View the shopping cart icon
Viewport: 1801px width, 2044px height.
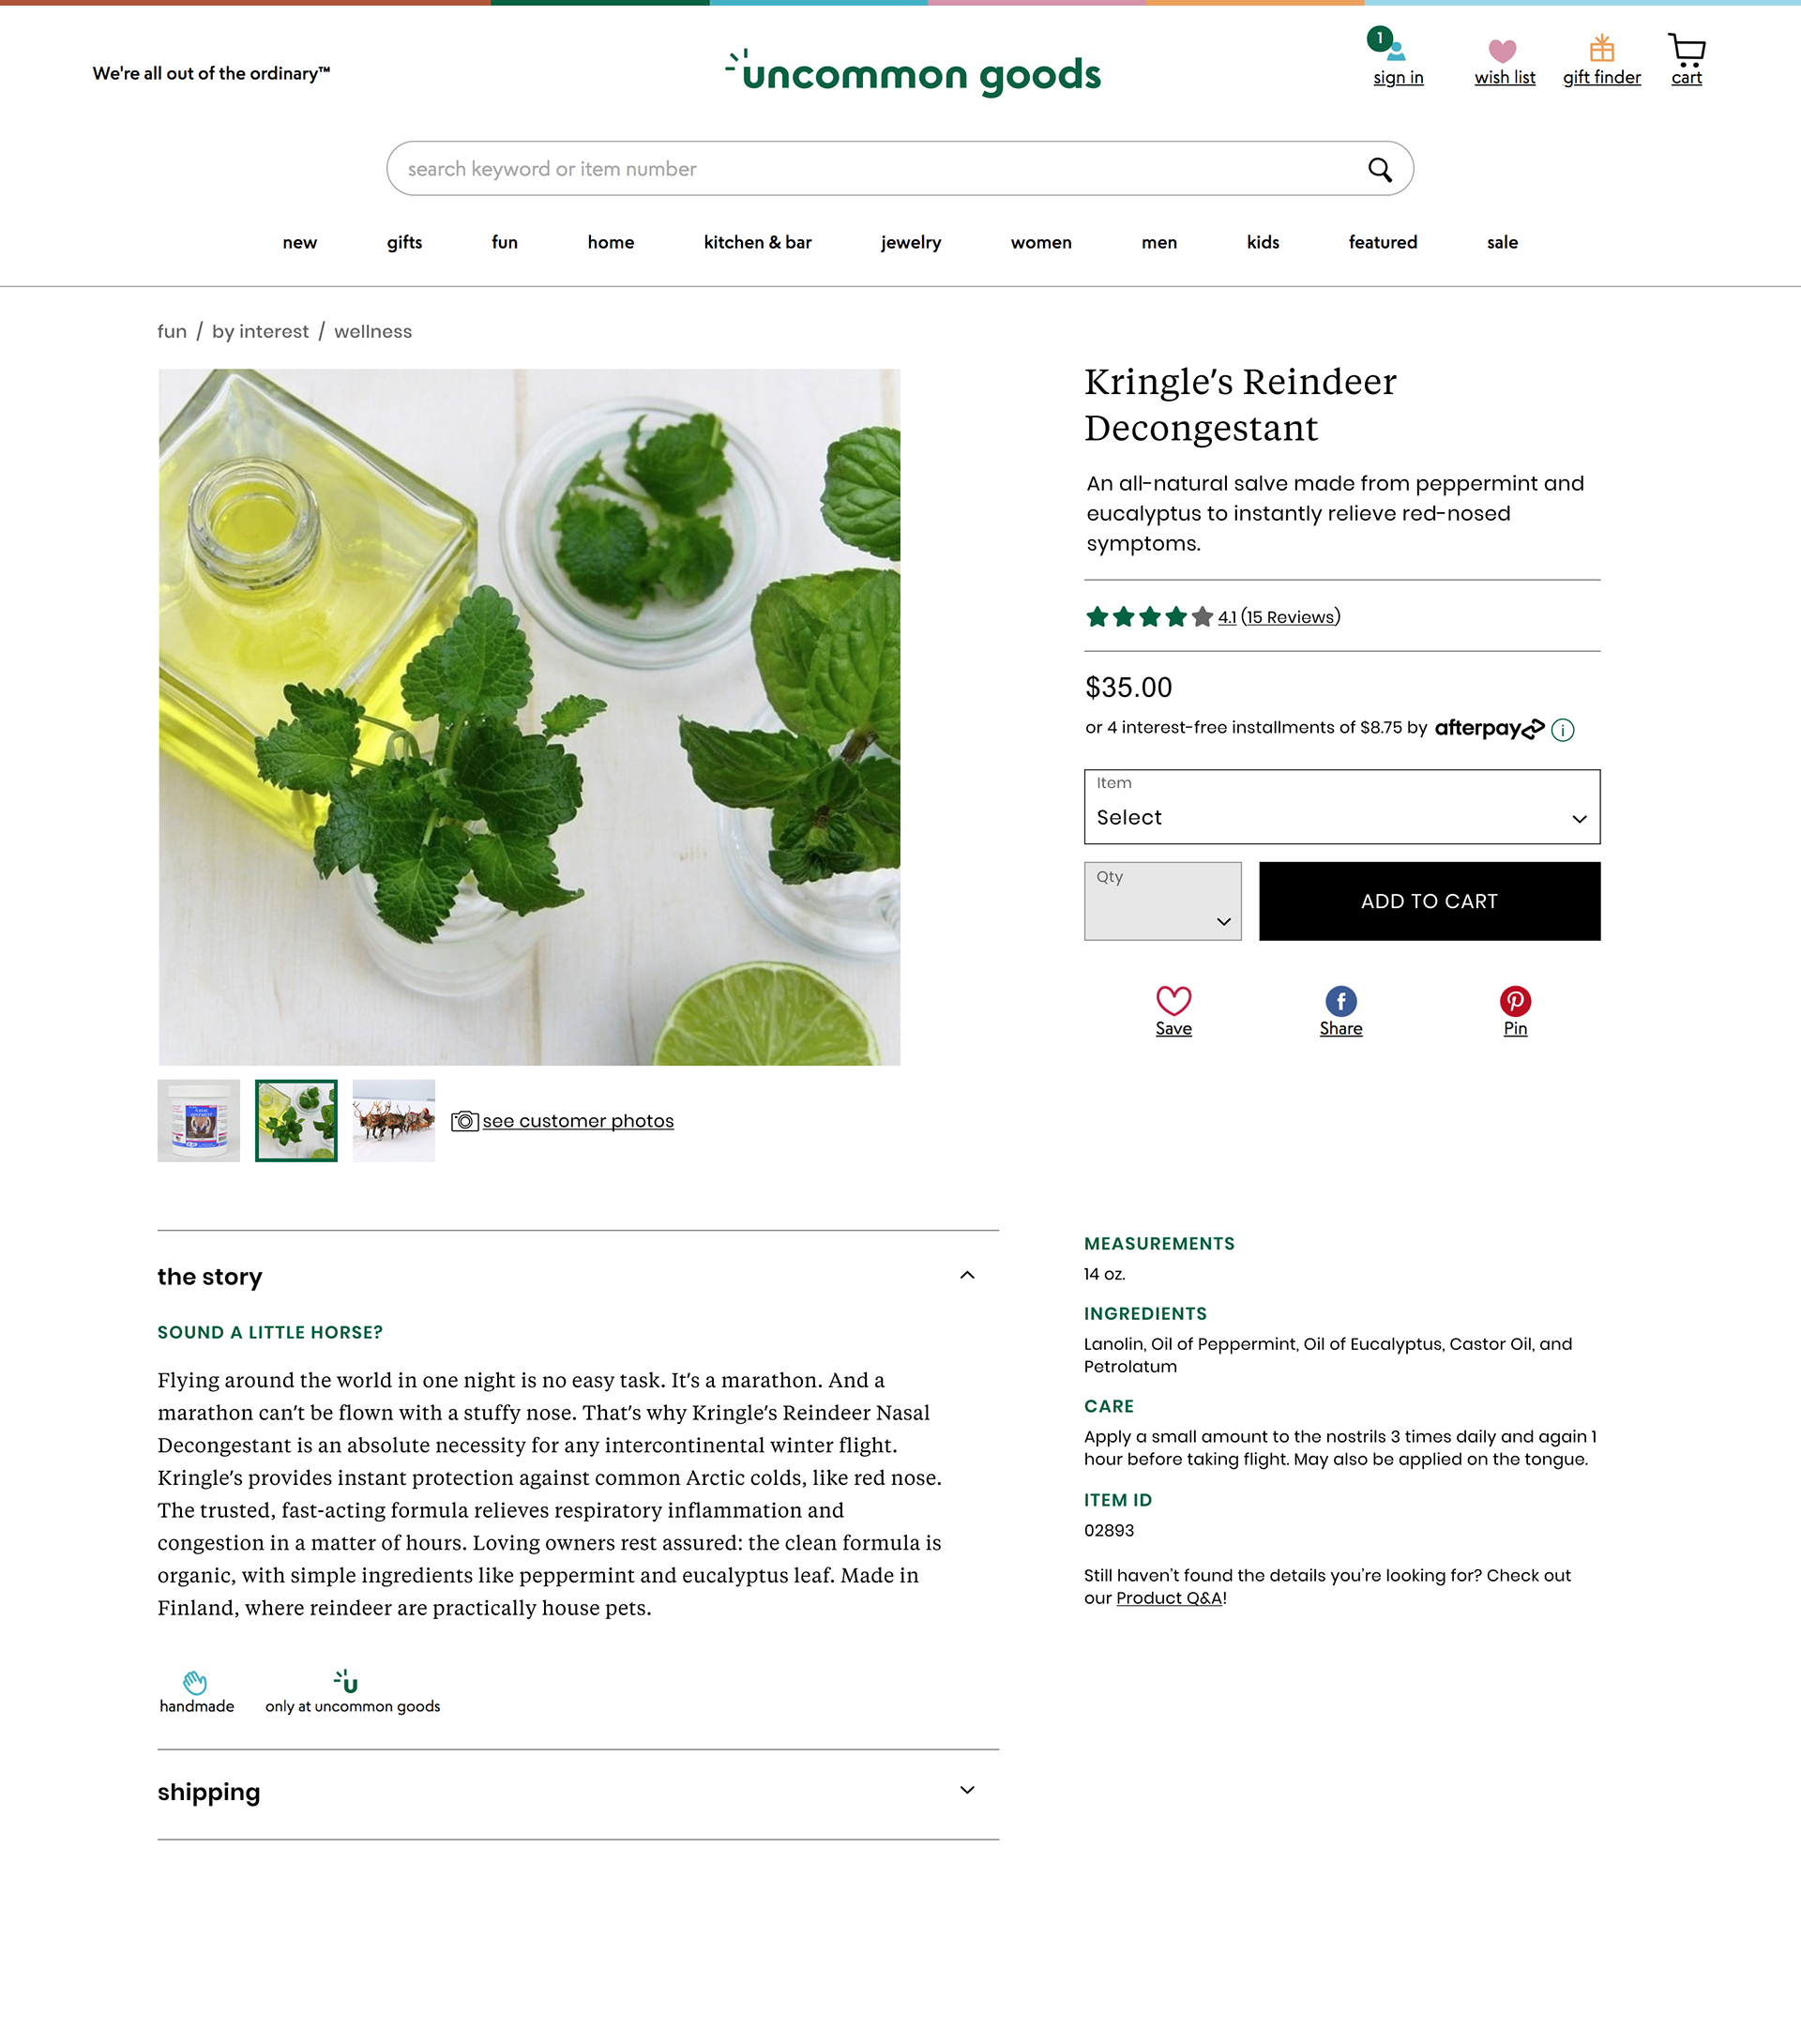[1686, 49]
